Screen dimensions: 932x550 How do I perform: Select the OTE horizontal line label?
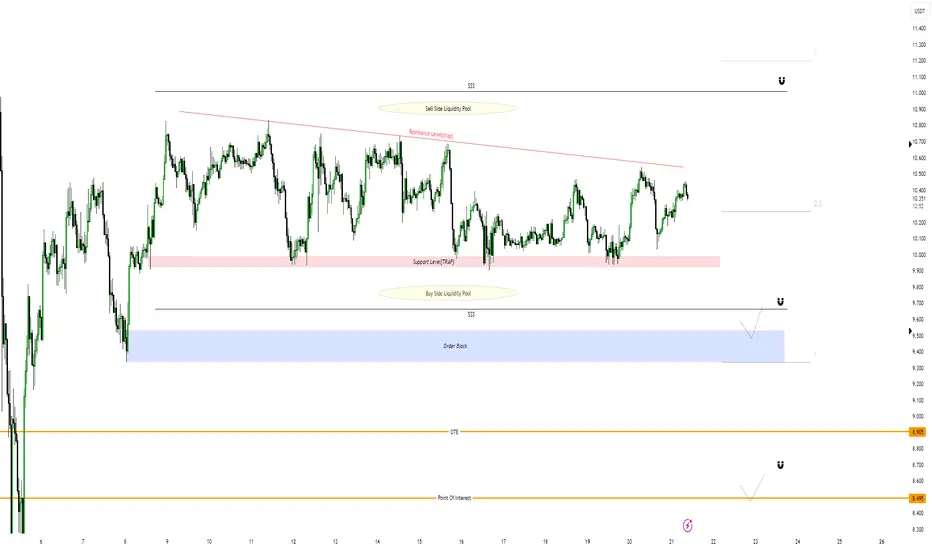[x=454, y=432]
